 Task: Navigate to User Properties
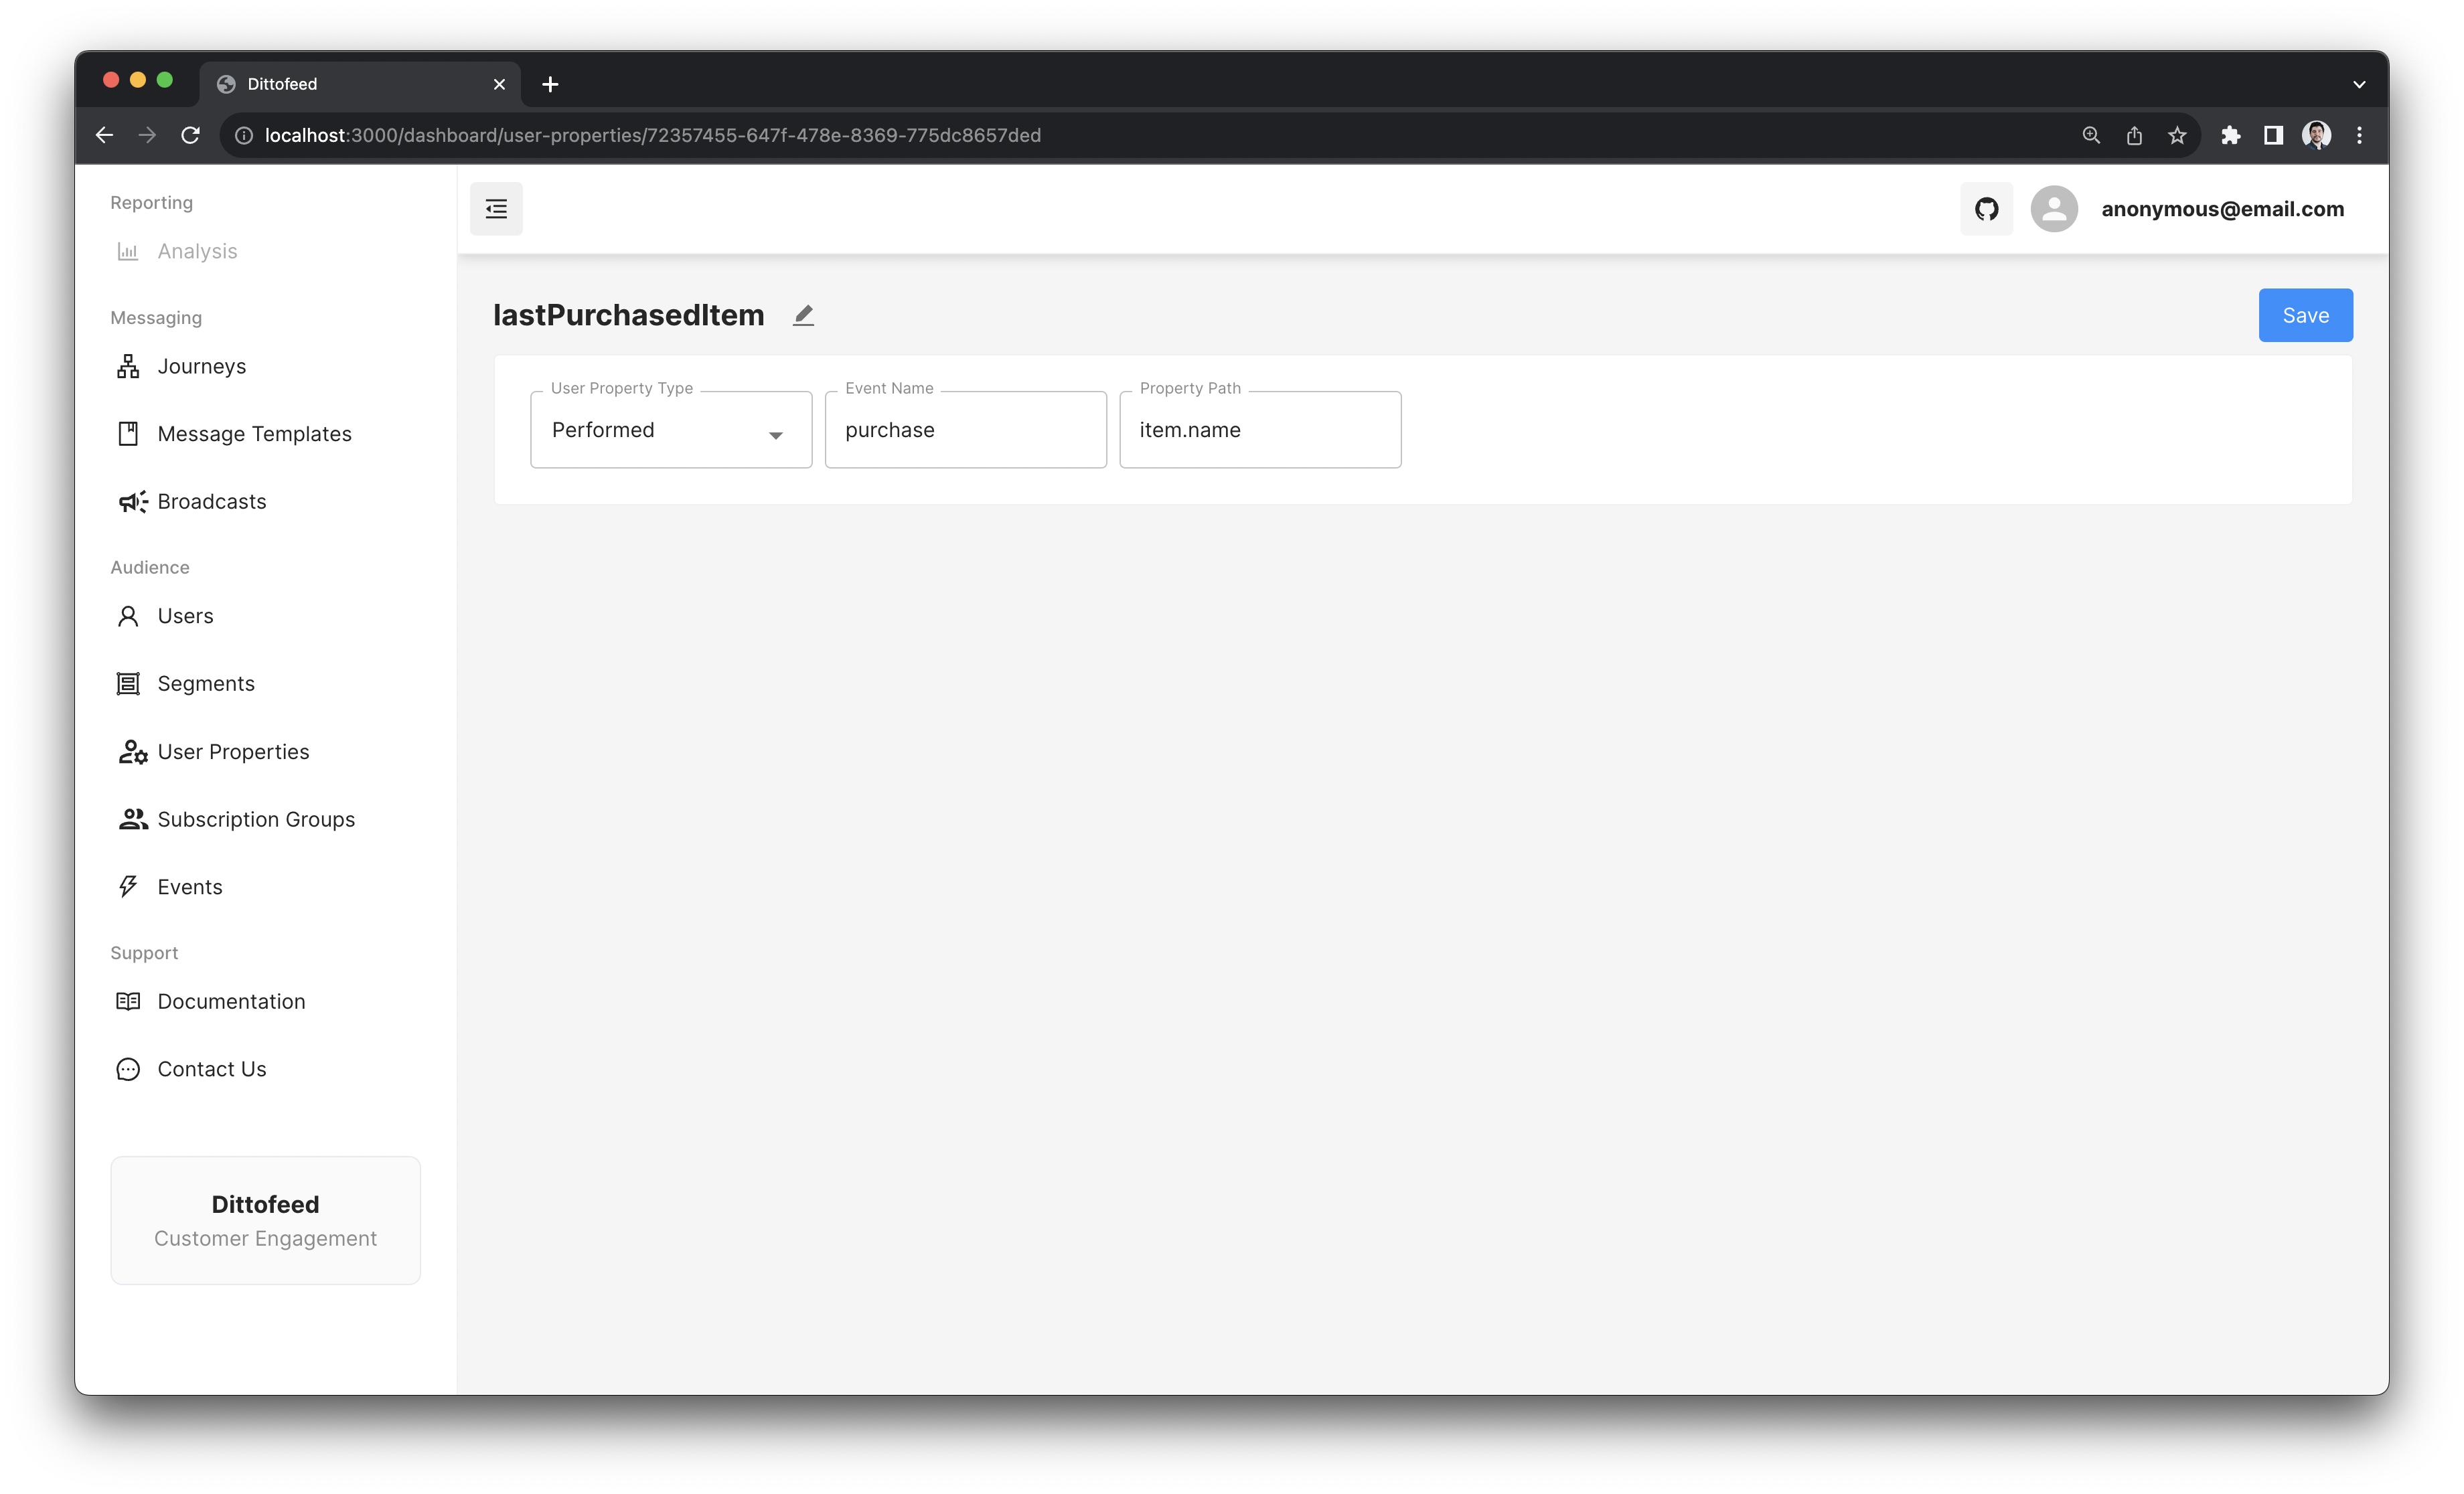(x=233, y=752)
